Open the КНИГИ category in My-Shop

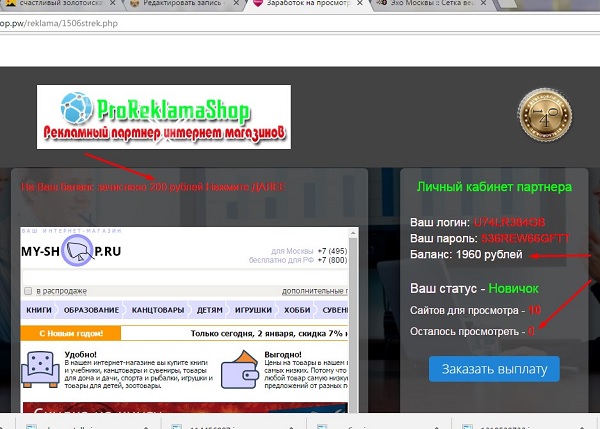click(39, 310)
